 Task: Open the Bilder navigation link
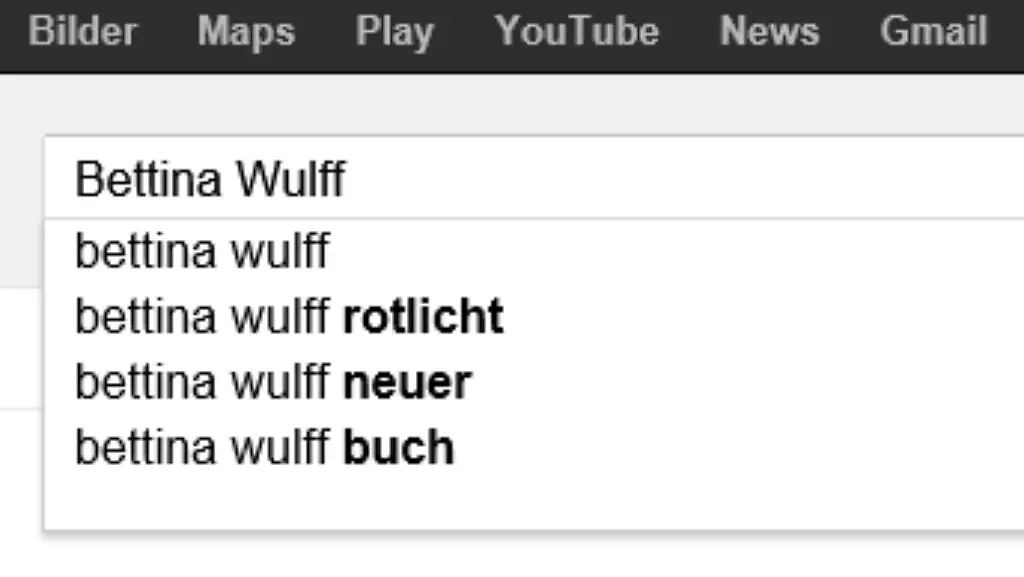[83, 31]
